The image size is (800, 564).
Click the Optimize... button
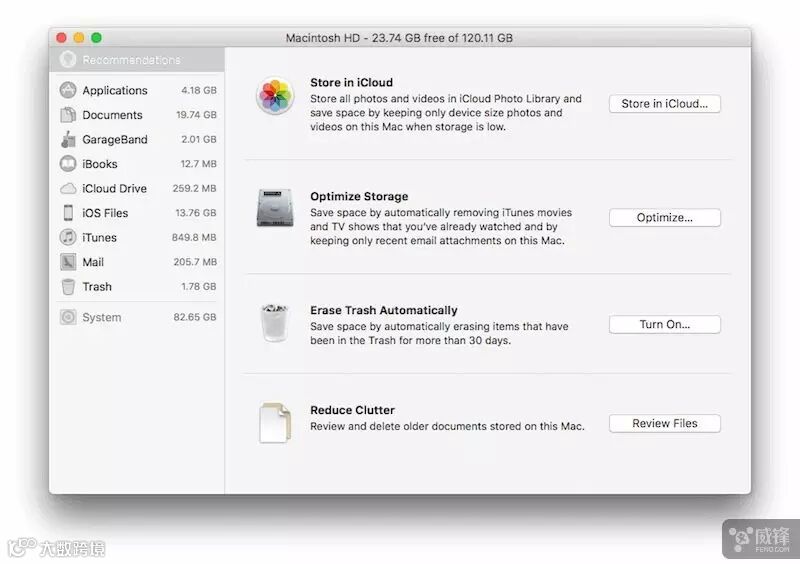click(664, 217)
